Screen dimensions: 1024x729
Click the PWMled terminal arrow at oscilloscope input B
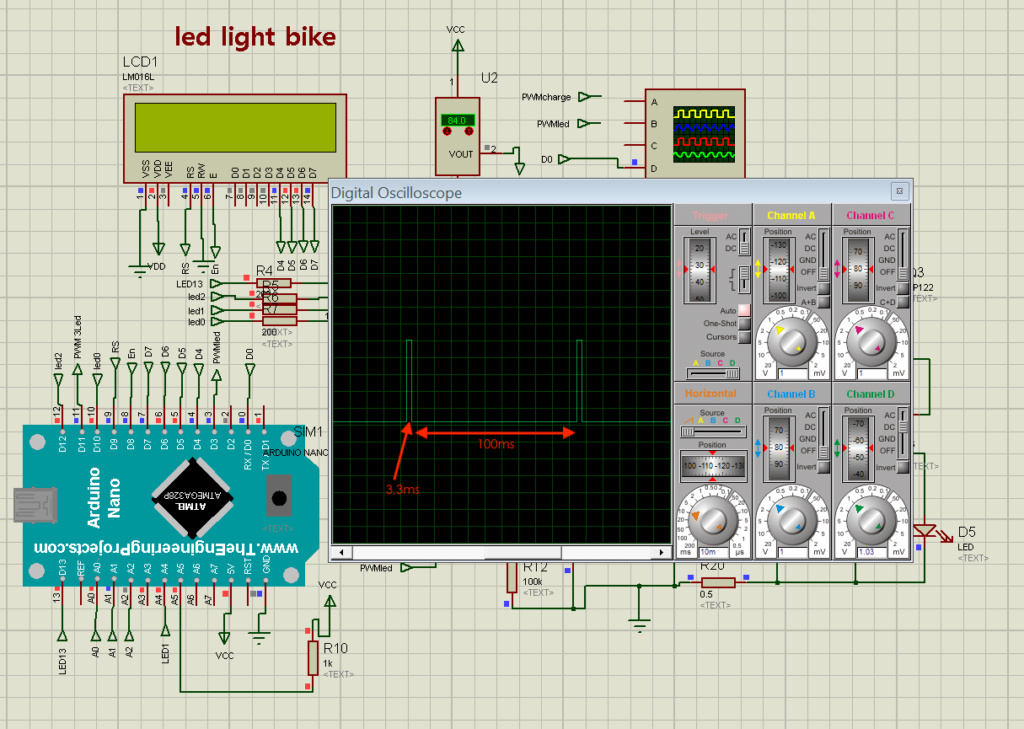coord(586,123)
